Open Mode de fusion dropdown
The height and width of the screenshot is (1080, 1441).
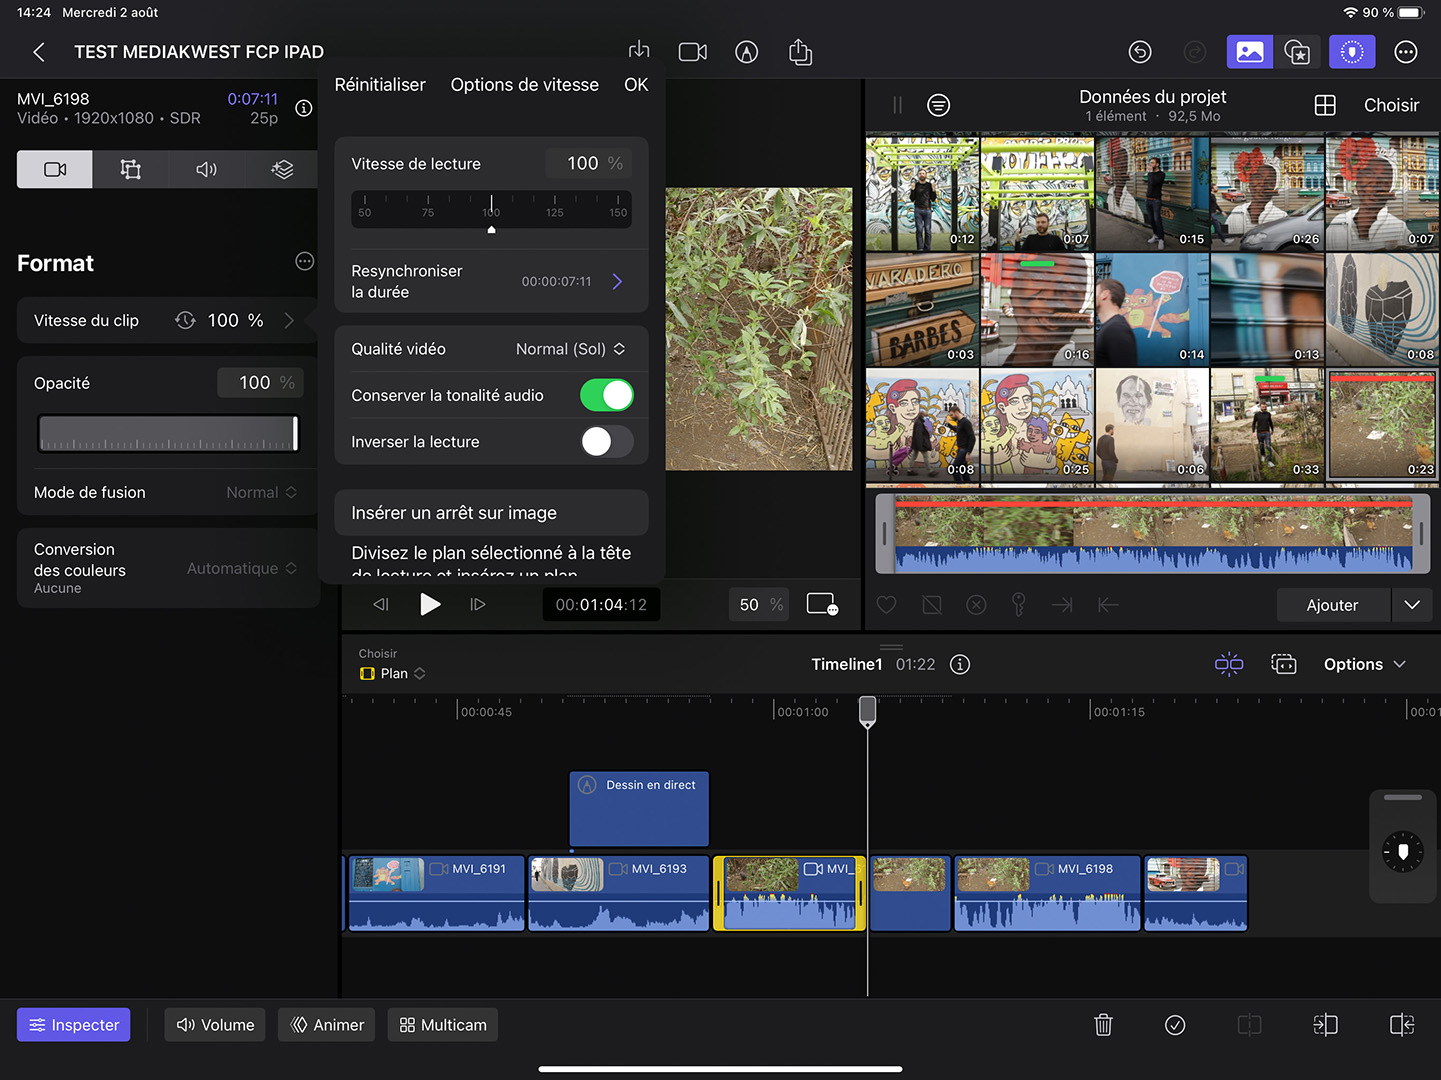[x=261, y=493]
